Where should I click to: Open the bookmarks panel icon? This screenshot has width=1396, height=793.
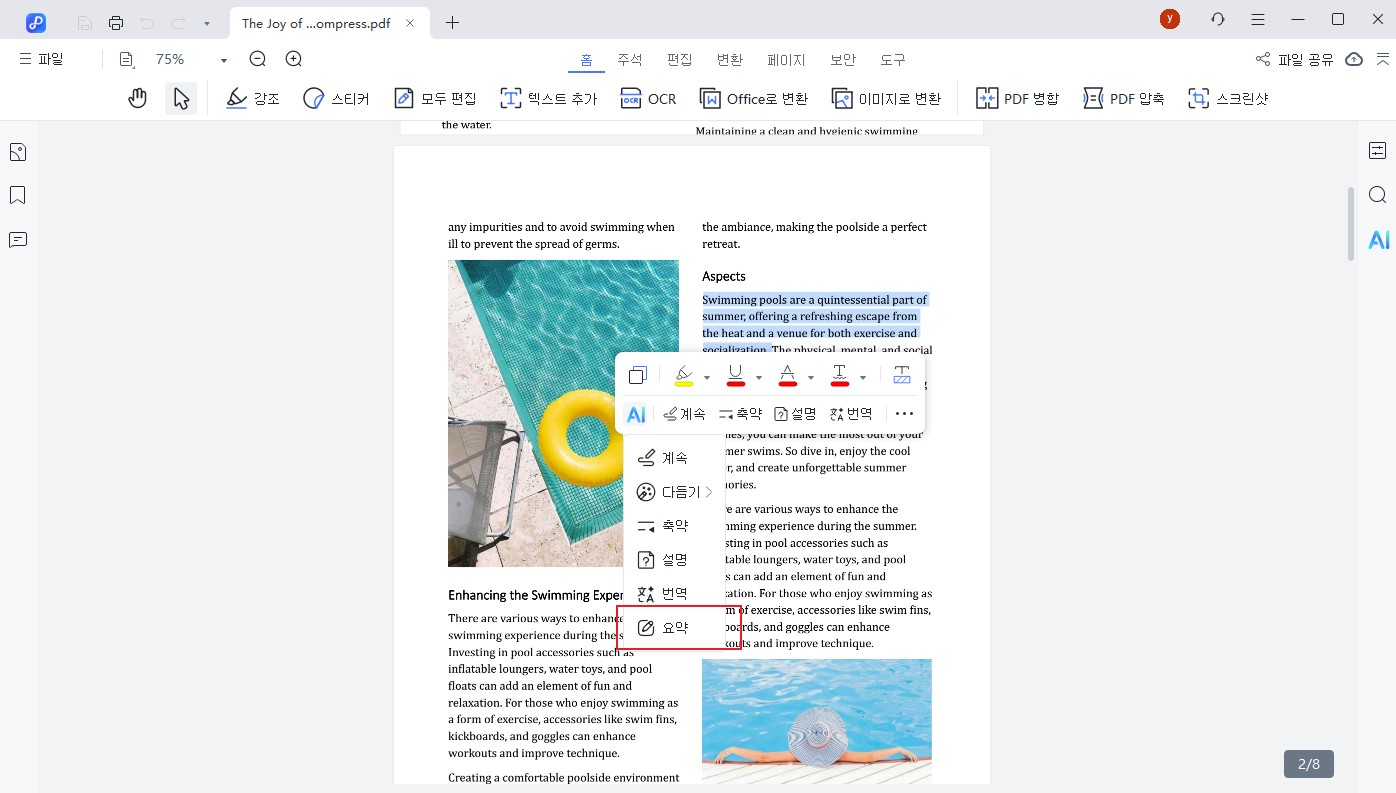click(x=18, y=195)
